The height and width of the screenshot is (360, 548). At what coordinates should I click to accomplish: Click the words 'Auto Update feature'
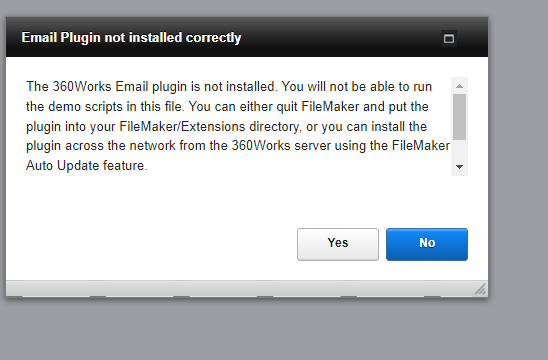[86, 165]
